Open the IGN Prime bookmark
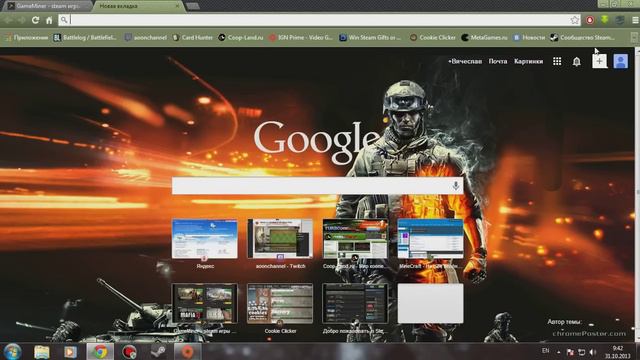Viewport: 640px width, 360px height. pyautogui.click(x=301, y=38)
